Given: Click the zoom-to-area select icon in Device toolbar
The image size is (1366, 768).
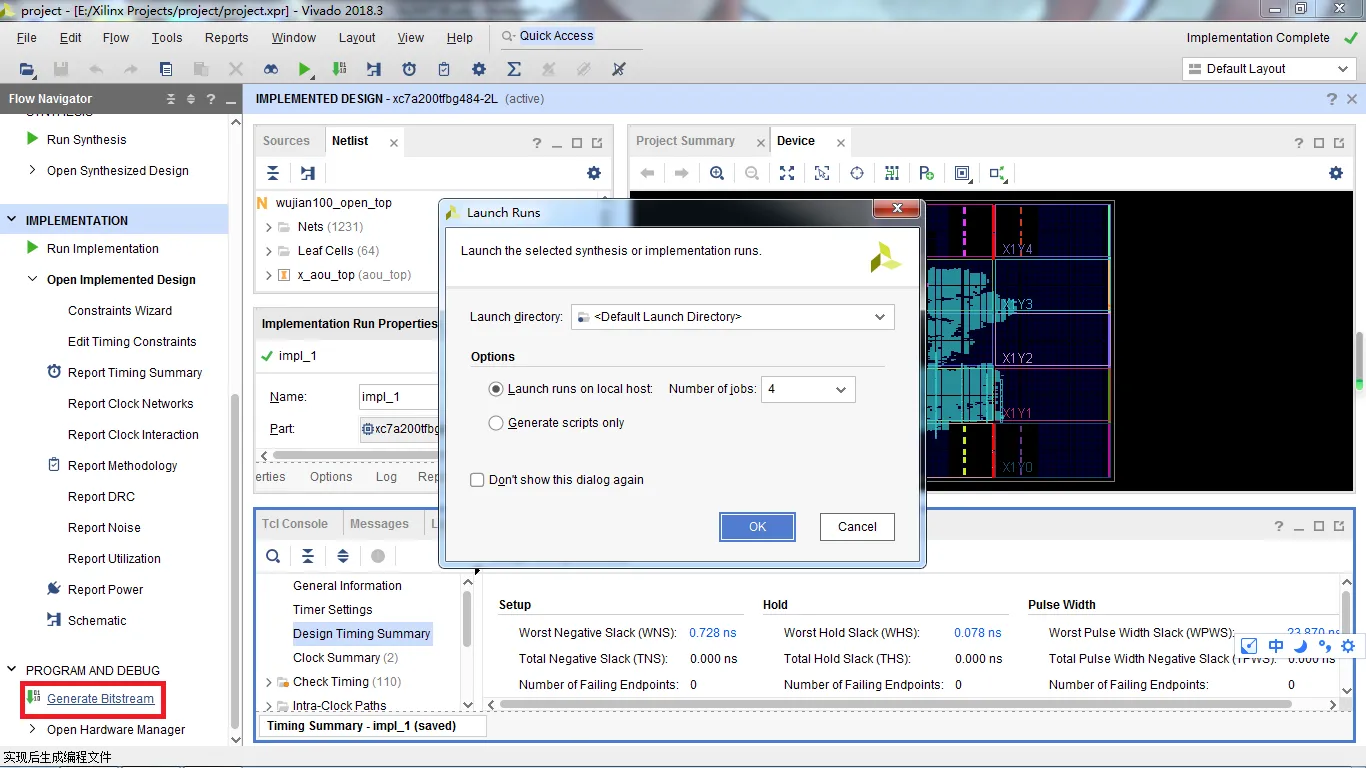Looking at the screenshot, I should 822,173.
